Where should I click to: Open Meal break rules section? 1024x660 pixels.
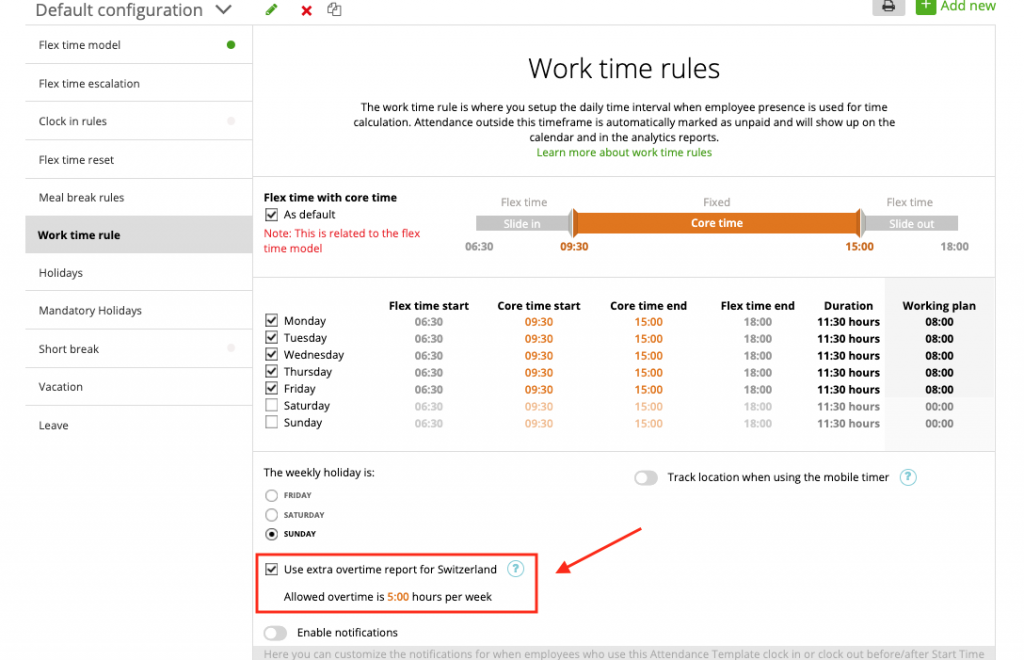tap(138, 198)
